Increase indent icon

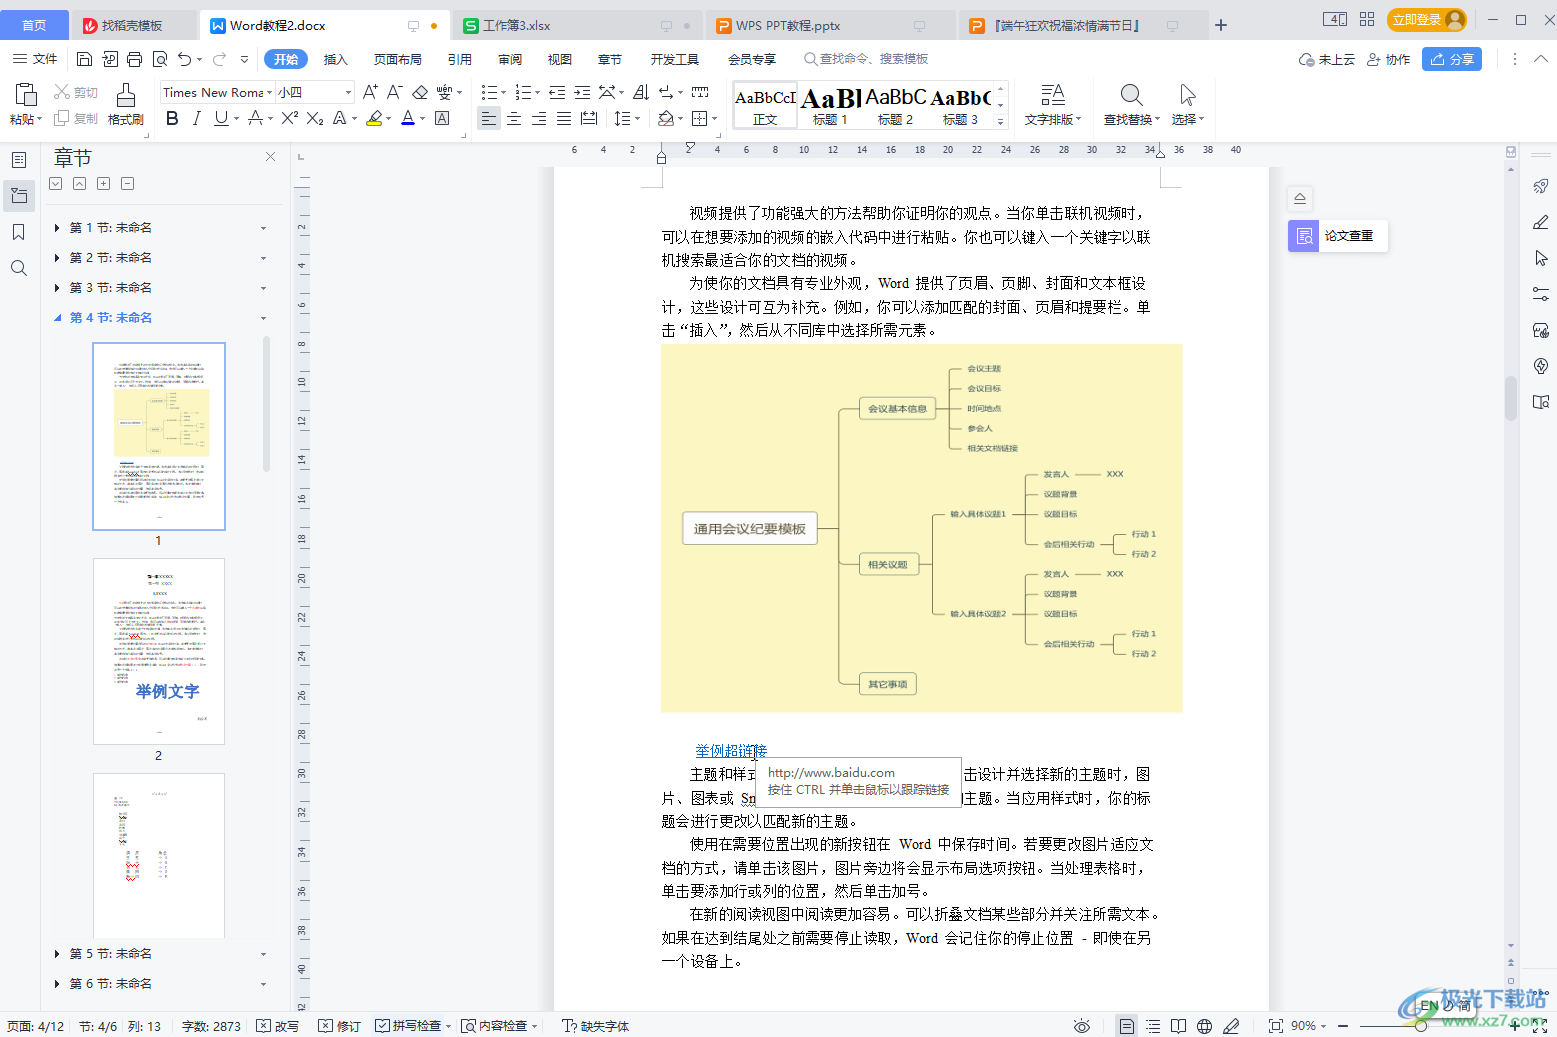pos(582,92)
